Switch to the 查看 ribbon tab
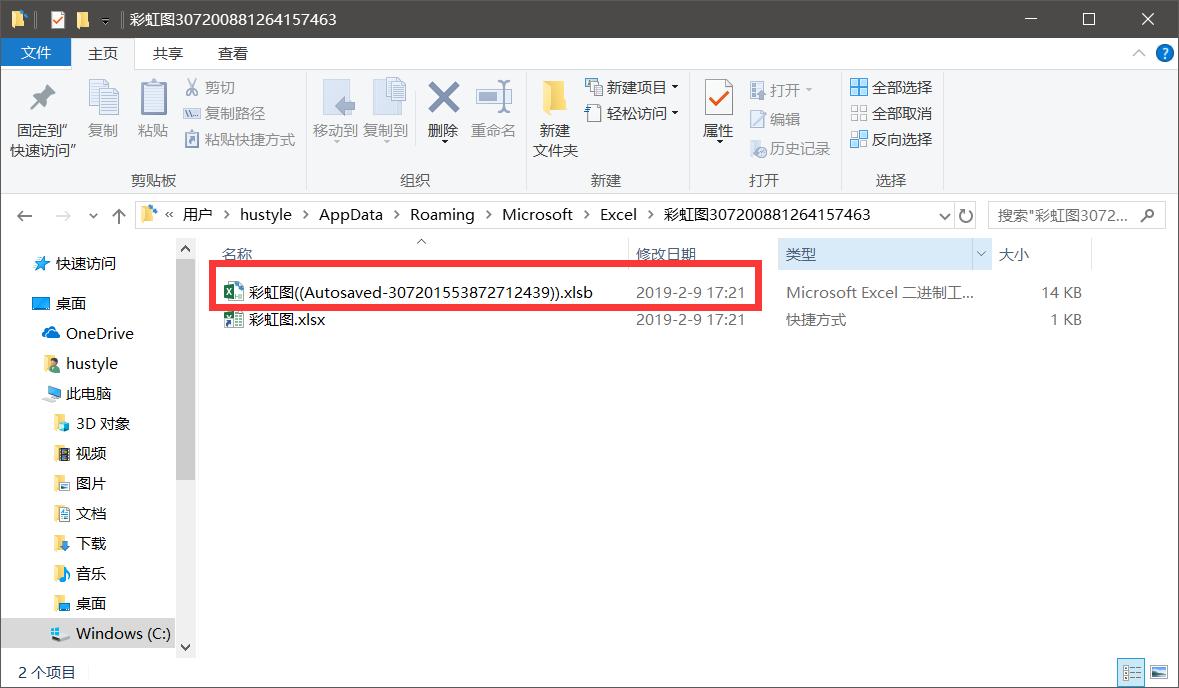The width and height of the screenshot is (1179, 688). 232,53
